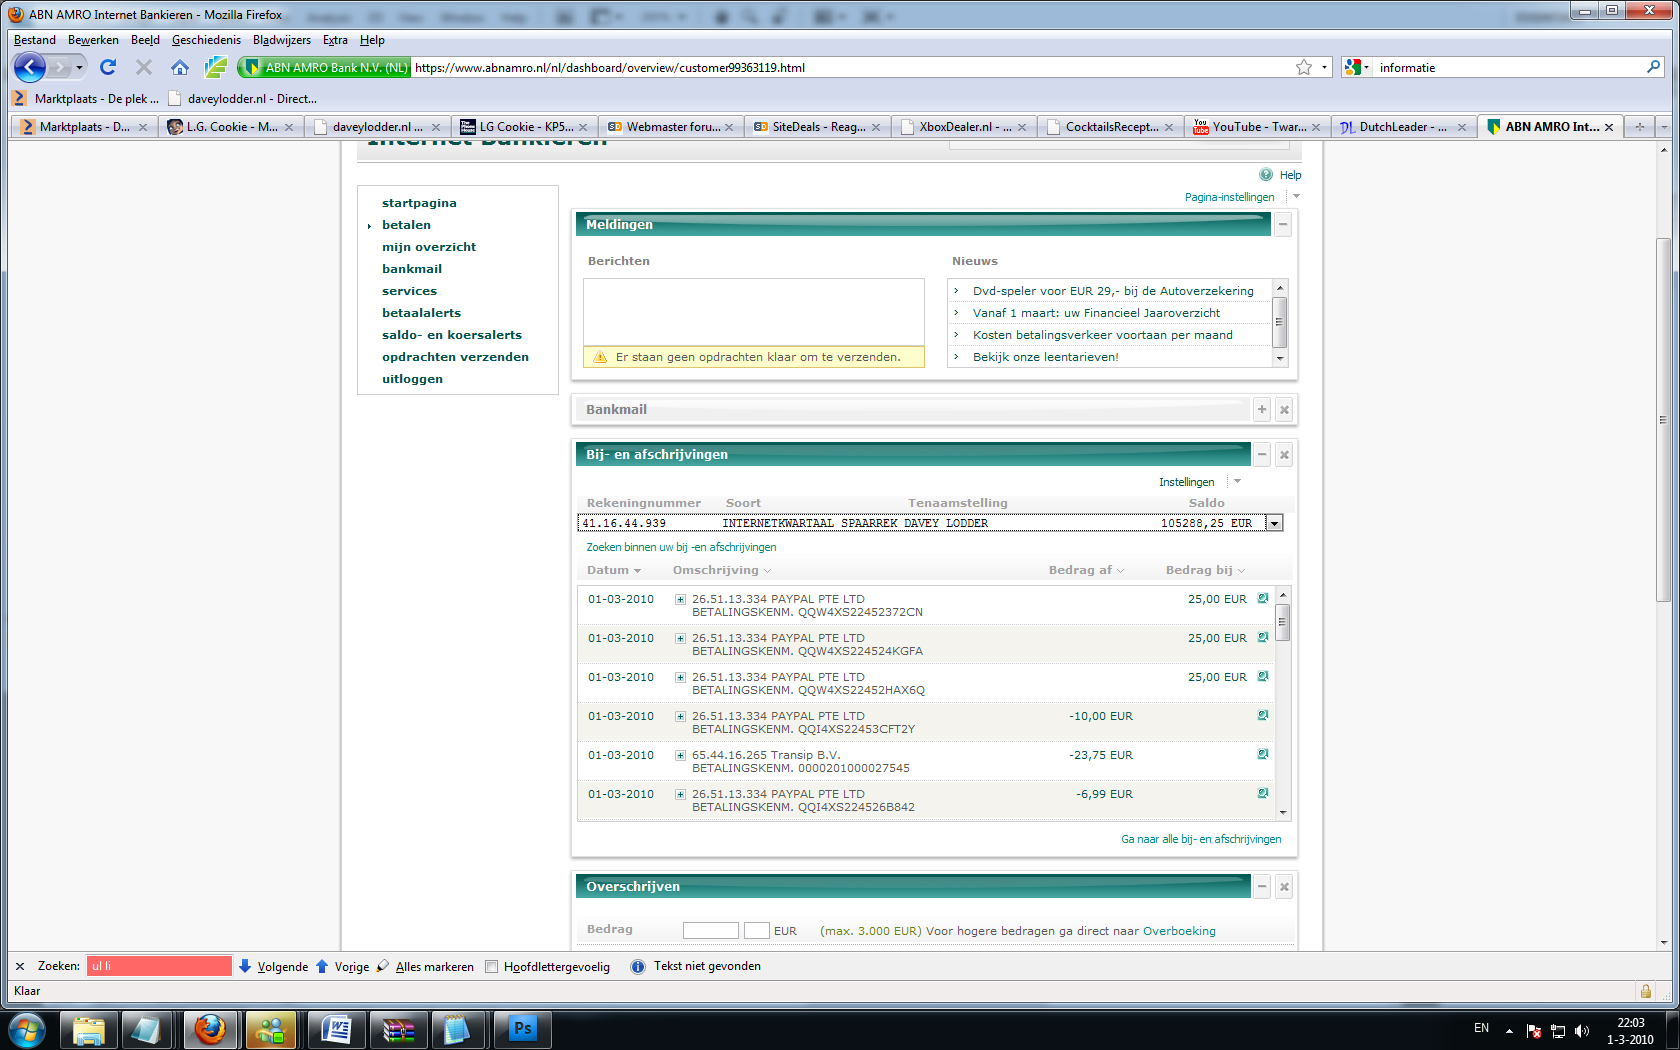The height and width of the screenshot is (1050, 1680).
Task: Close the Overschrijven panel
Action: point(1285,886)
